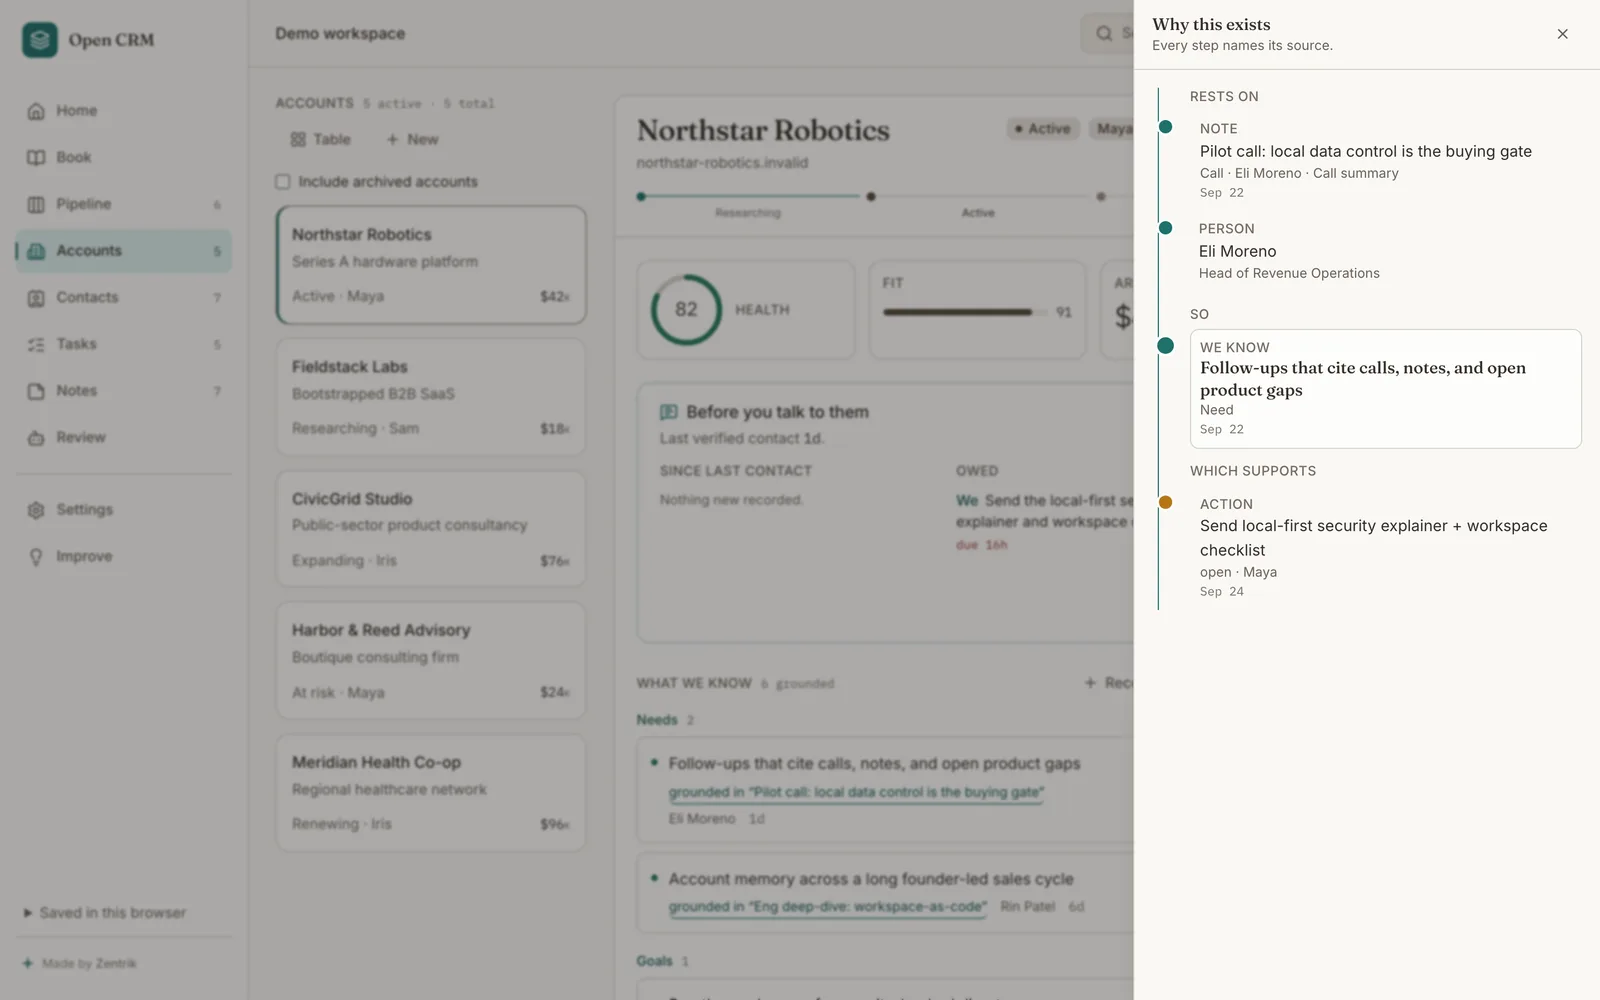Click the PERSON step Eli Moreno

click(x=1385, y=251)
